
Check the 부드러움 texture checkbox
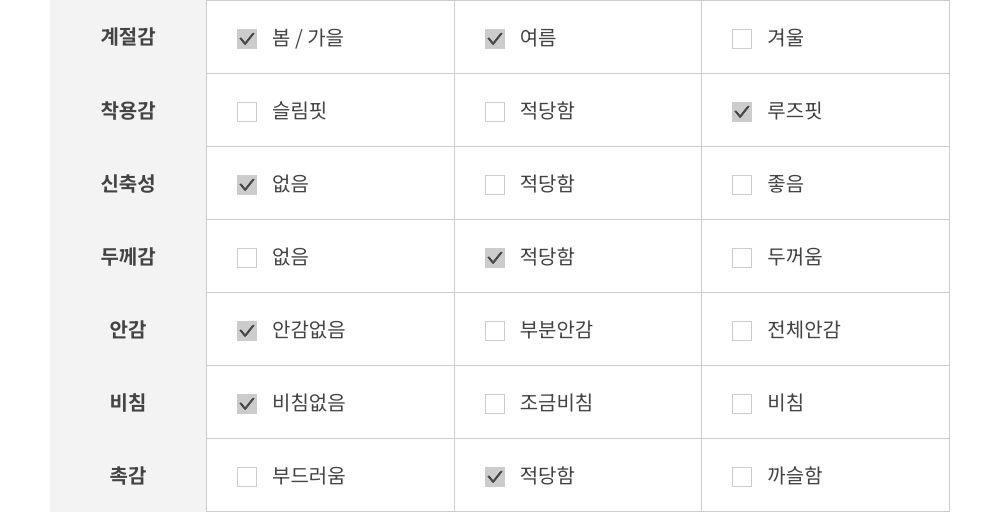[x=247, y=477]
